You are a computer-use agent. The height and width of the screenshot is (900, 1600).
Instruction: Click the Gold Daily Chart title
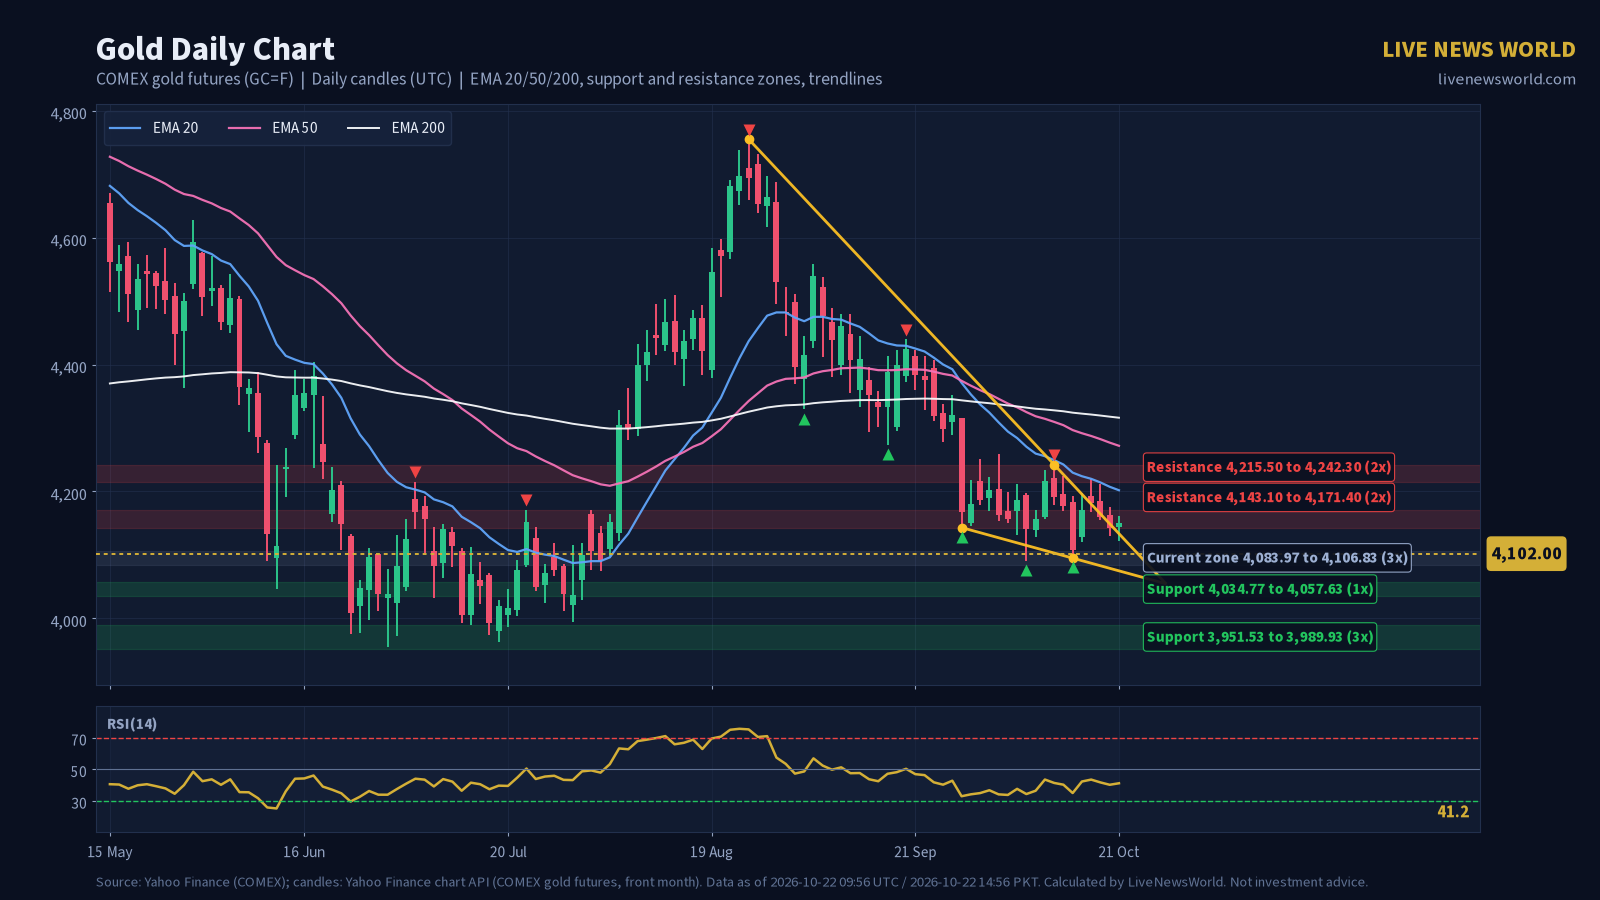point(215,49)
